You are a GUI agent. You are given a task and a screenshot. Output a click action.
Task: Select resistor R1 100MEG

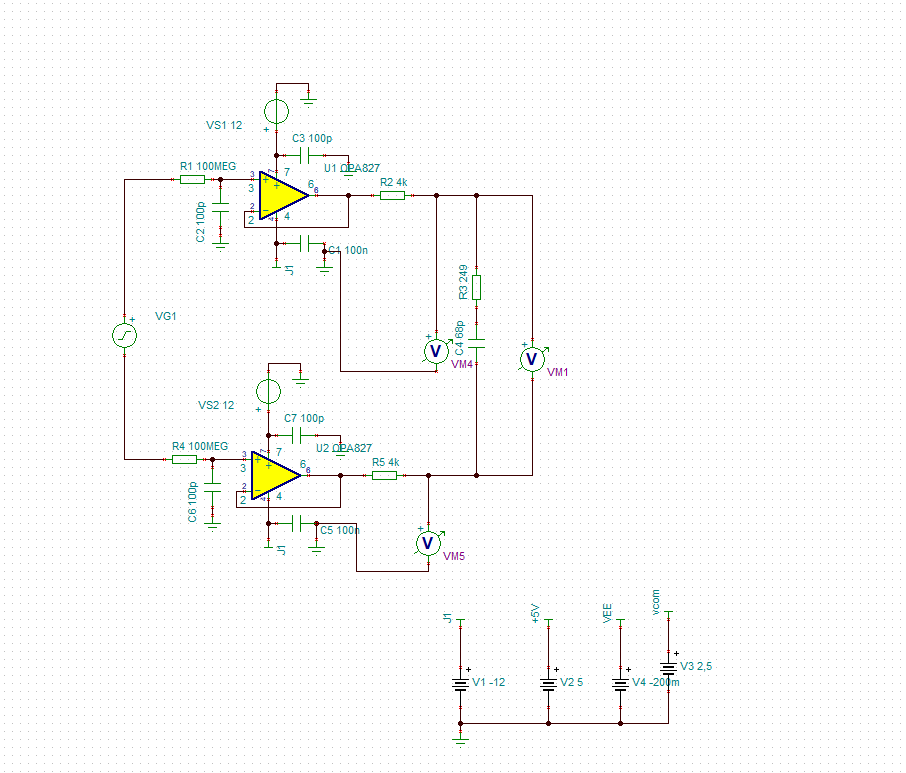click(192, 180)
